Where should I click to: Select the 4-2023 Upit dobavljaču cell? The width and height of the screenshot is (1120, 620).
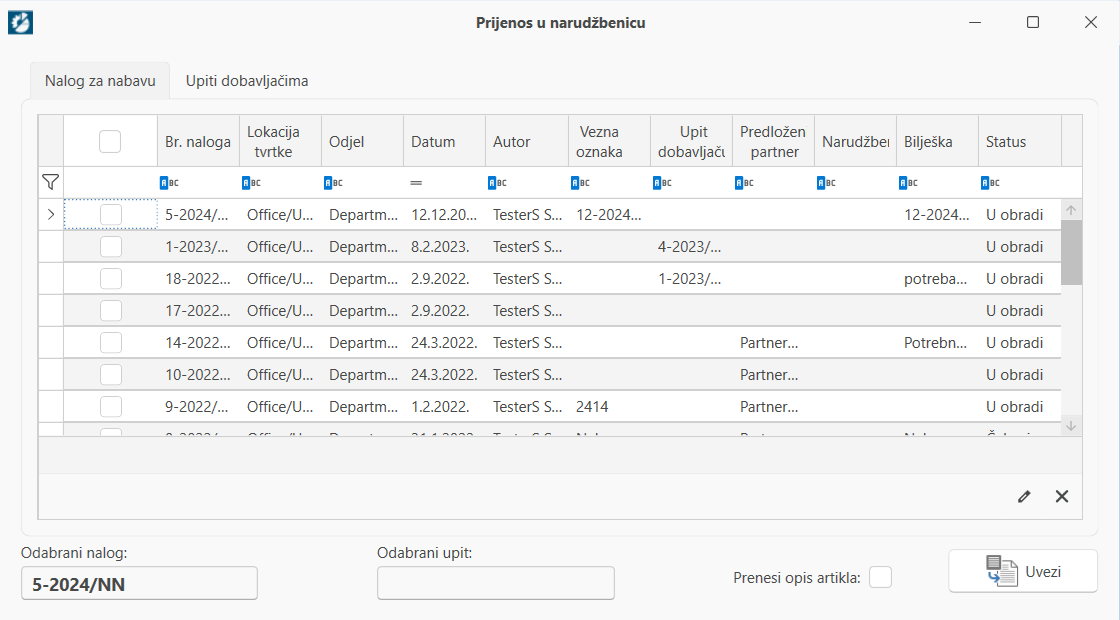691,246
